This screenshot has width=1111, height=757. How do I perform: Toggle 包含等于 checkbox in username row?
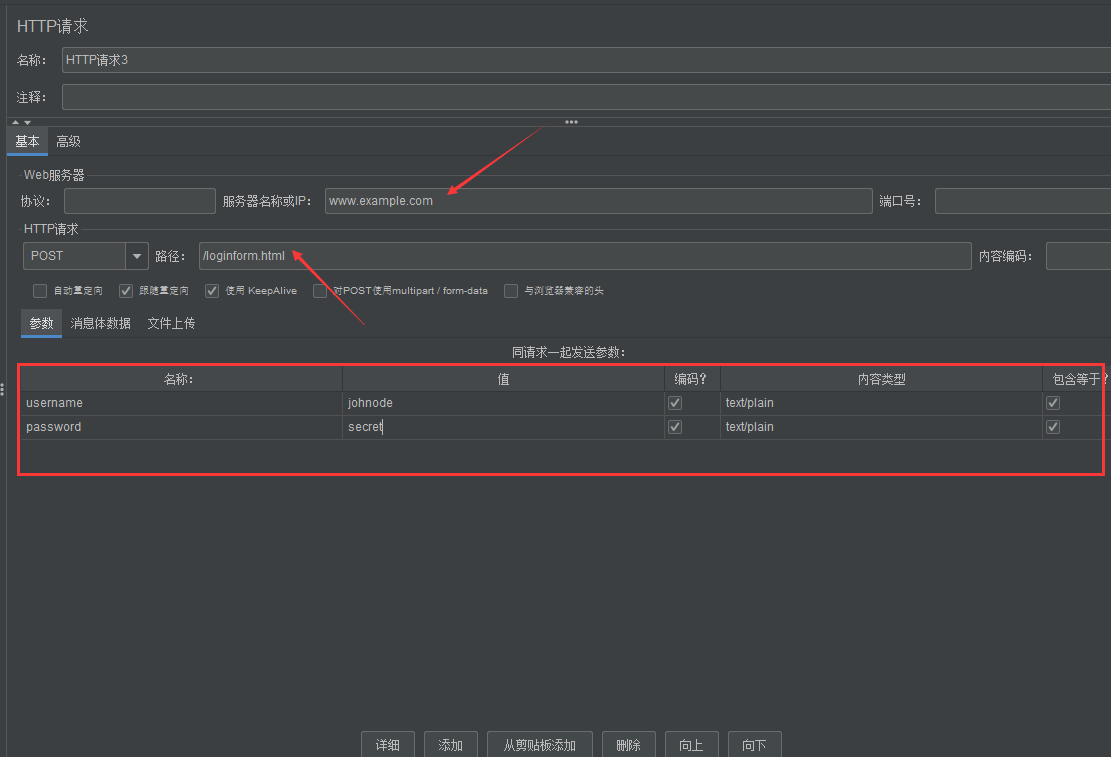click(x=1053, y=403)
